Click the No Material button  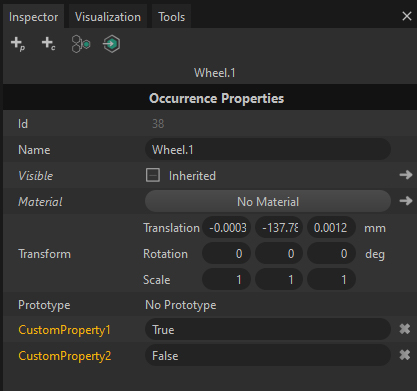coord(268,201)
